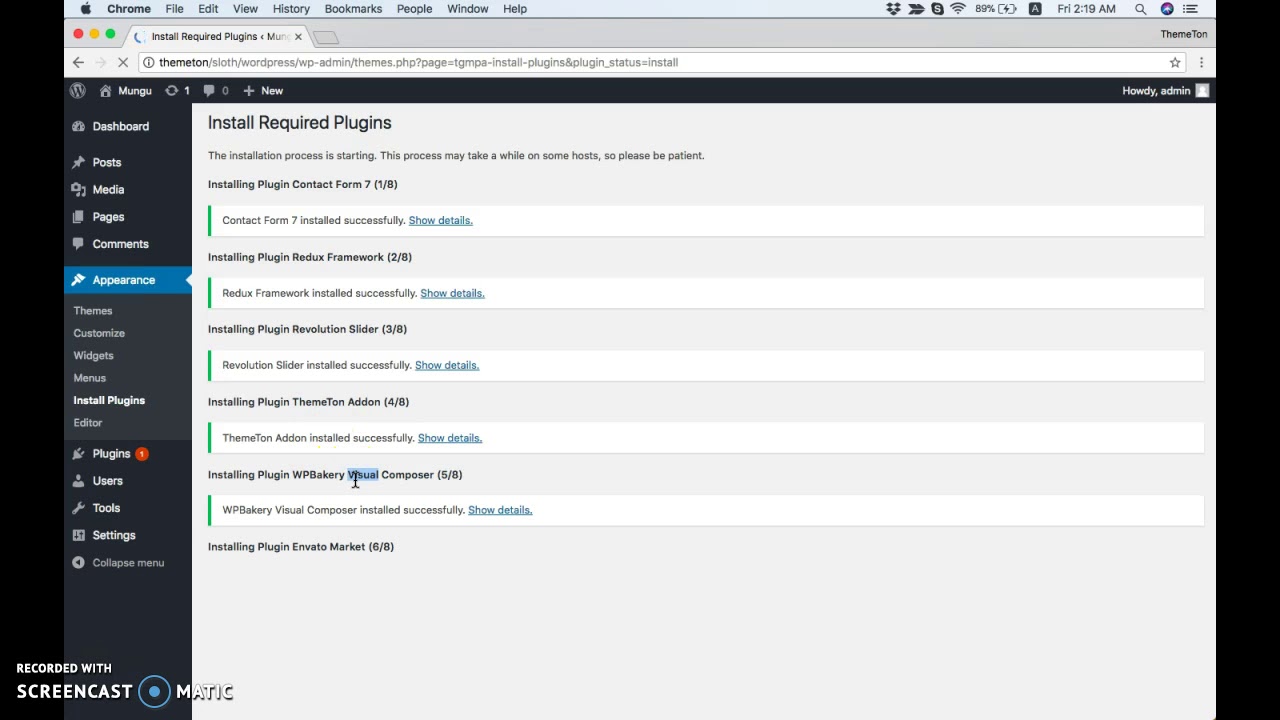The width and height of the screenshot is (1280, 720).
Task: Open Customize submenu item
Action: 99,333
